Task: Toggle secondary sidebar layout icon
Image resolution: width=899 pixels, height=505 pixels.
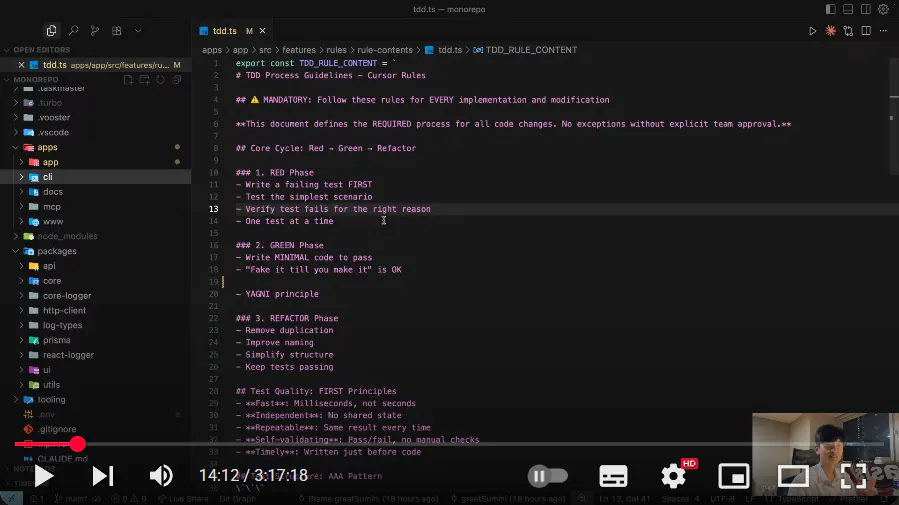Action: 866,9
